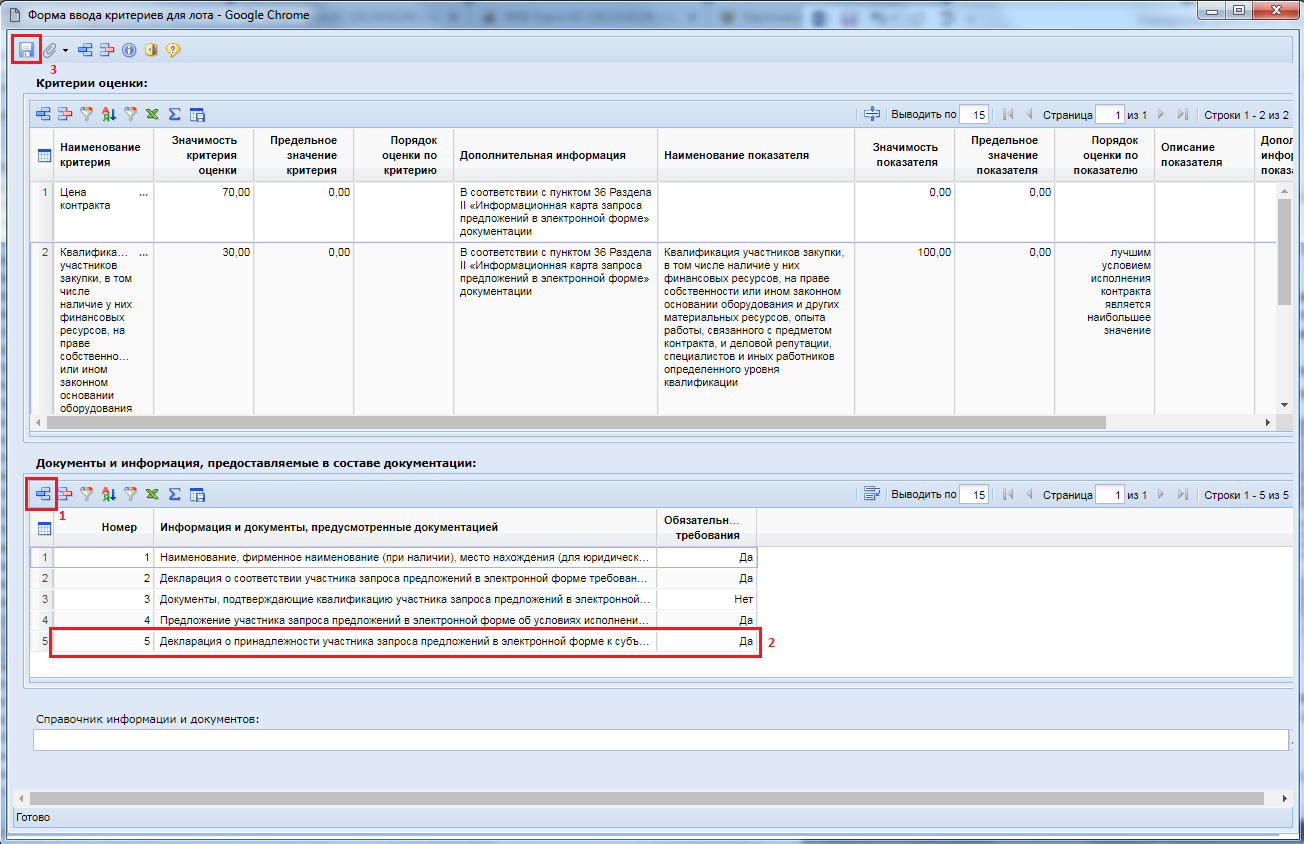Click the A-Z sort icon in criteria grid
The width and height of the screenshot is (1304, 844).
[x=109, y=114]
